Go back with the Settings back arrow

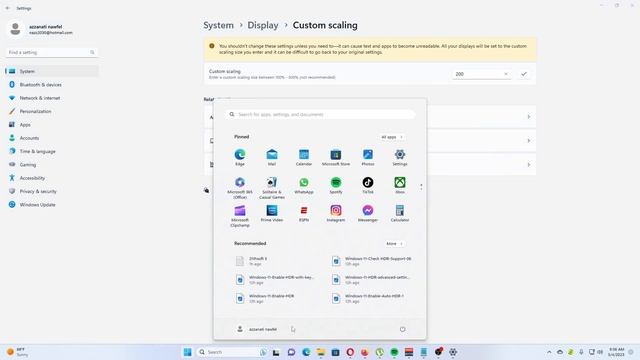click(x=8, y=8)
